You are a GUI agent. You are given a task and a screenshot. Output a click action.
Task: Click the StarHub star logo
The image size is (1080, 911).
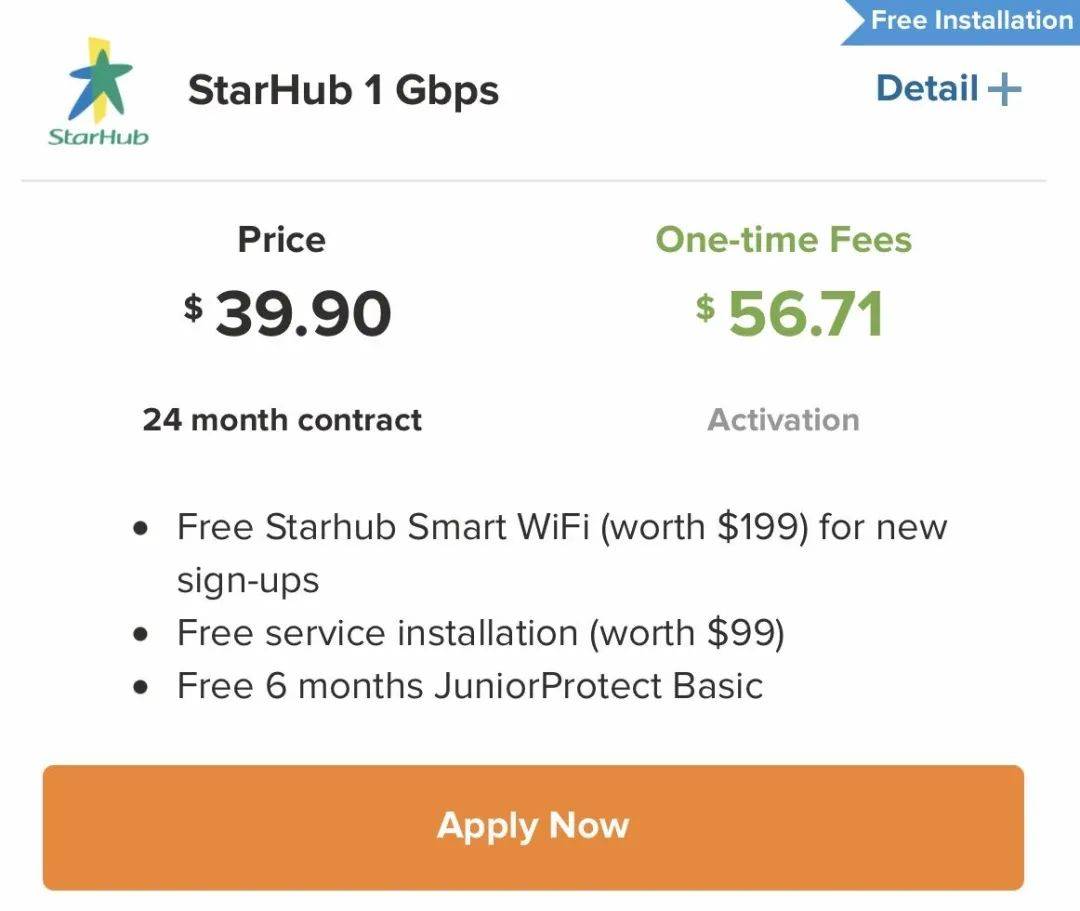point(98,80)
